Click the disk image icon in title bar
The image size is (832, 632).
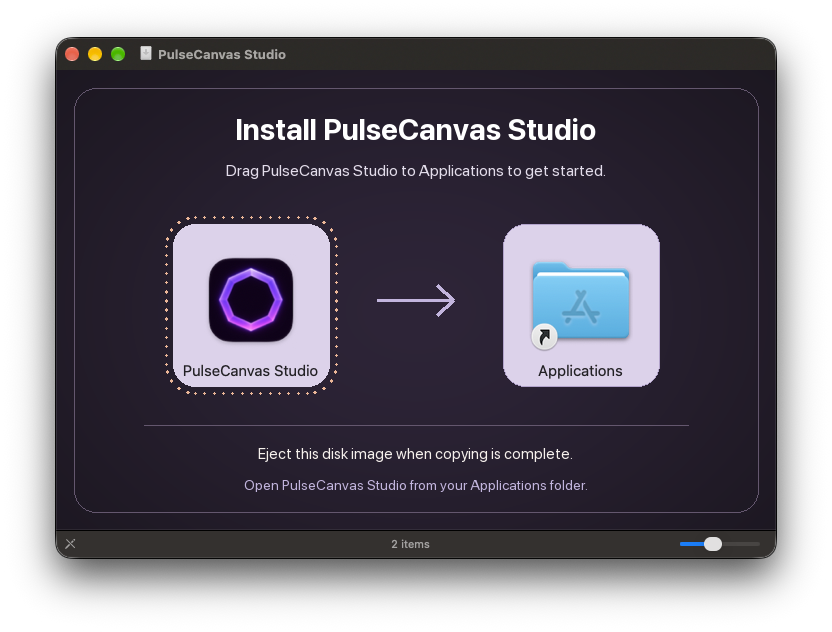pos(146,54)
